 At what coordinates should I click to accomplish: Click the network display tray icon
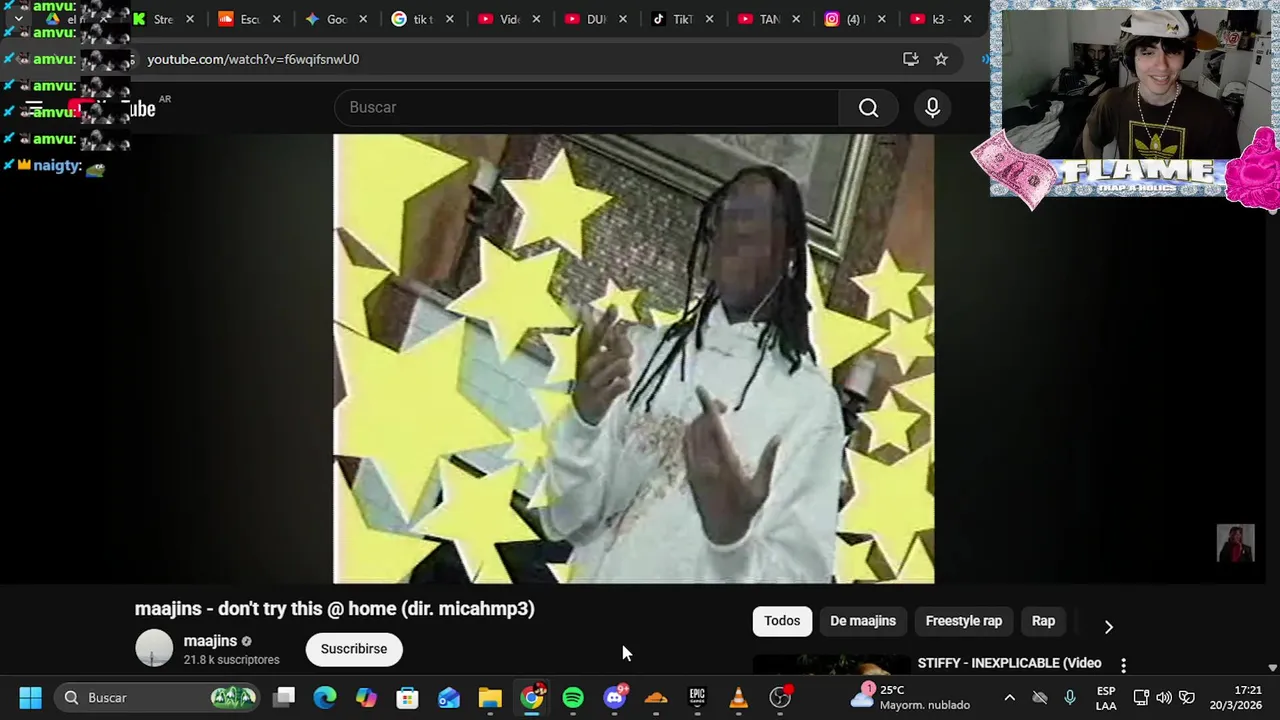click(1141, 697)
